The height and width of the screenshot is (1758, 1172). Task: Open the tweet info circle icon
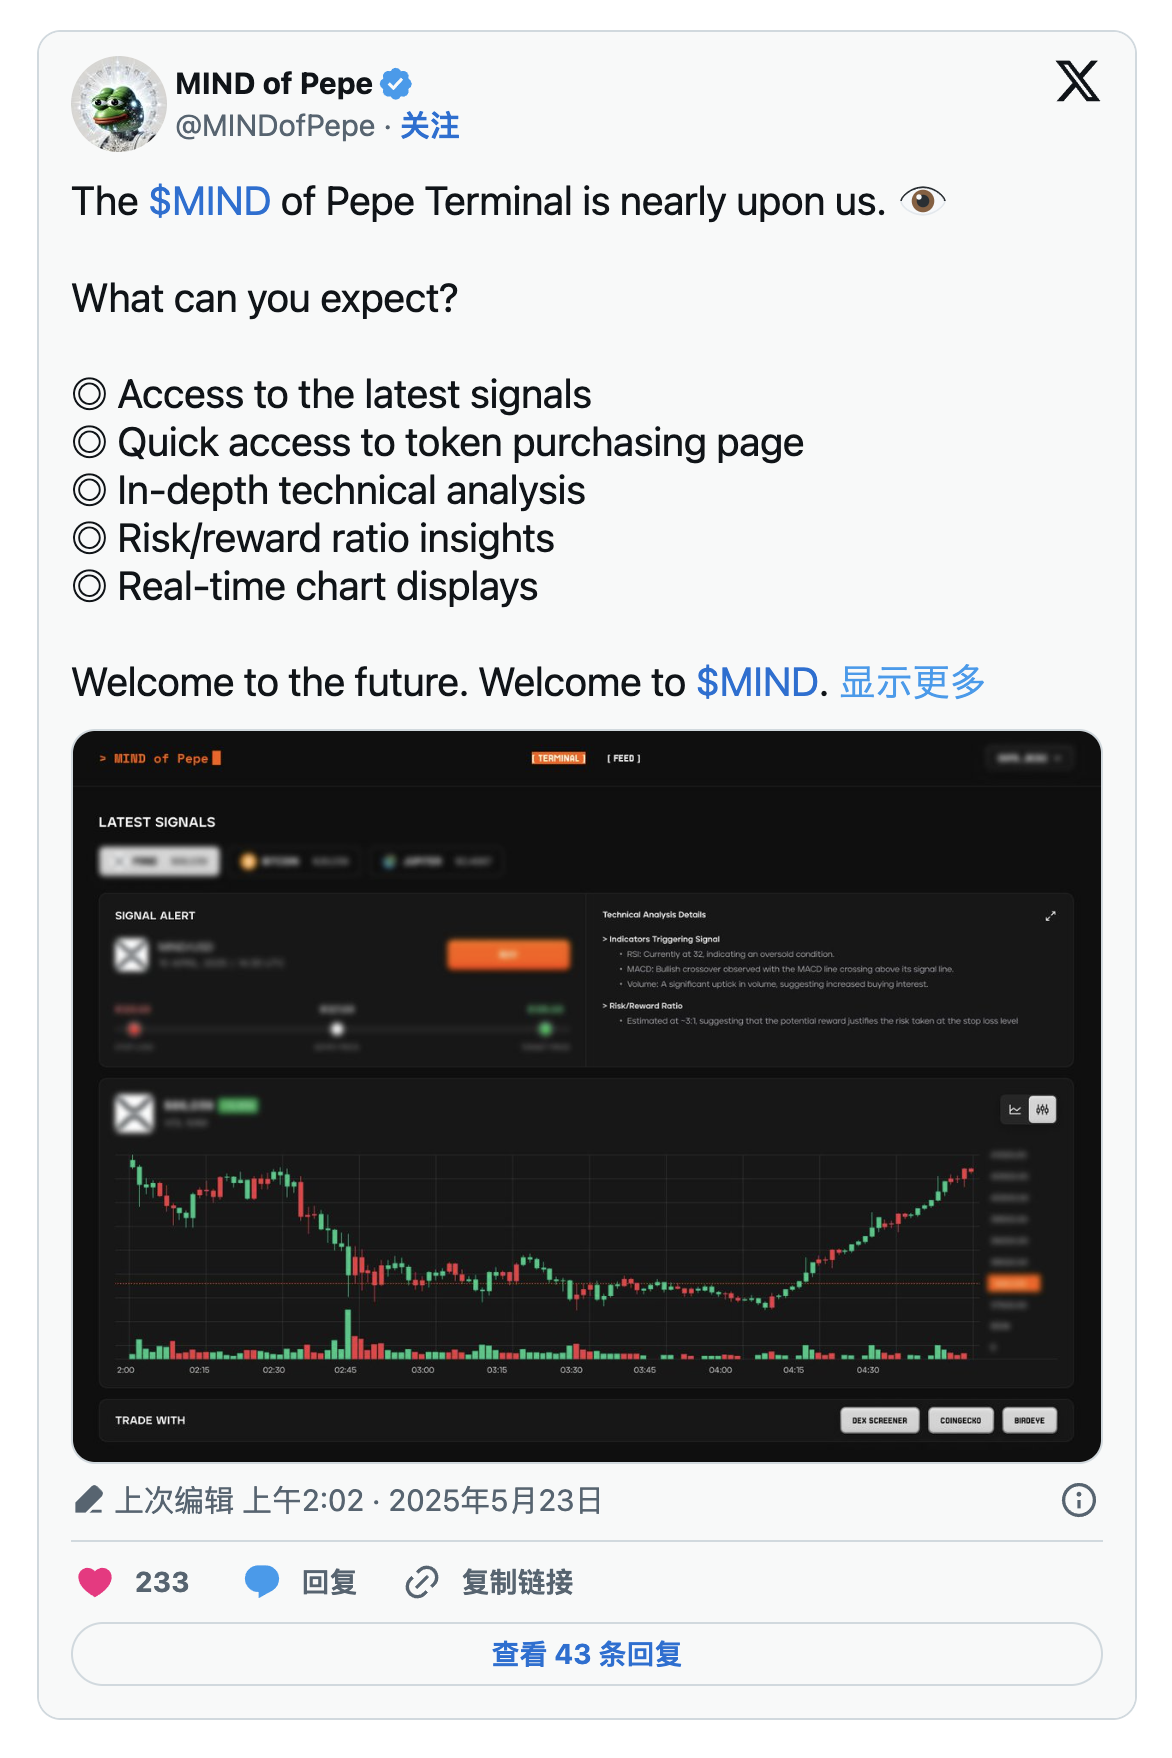point(1078,1500)
